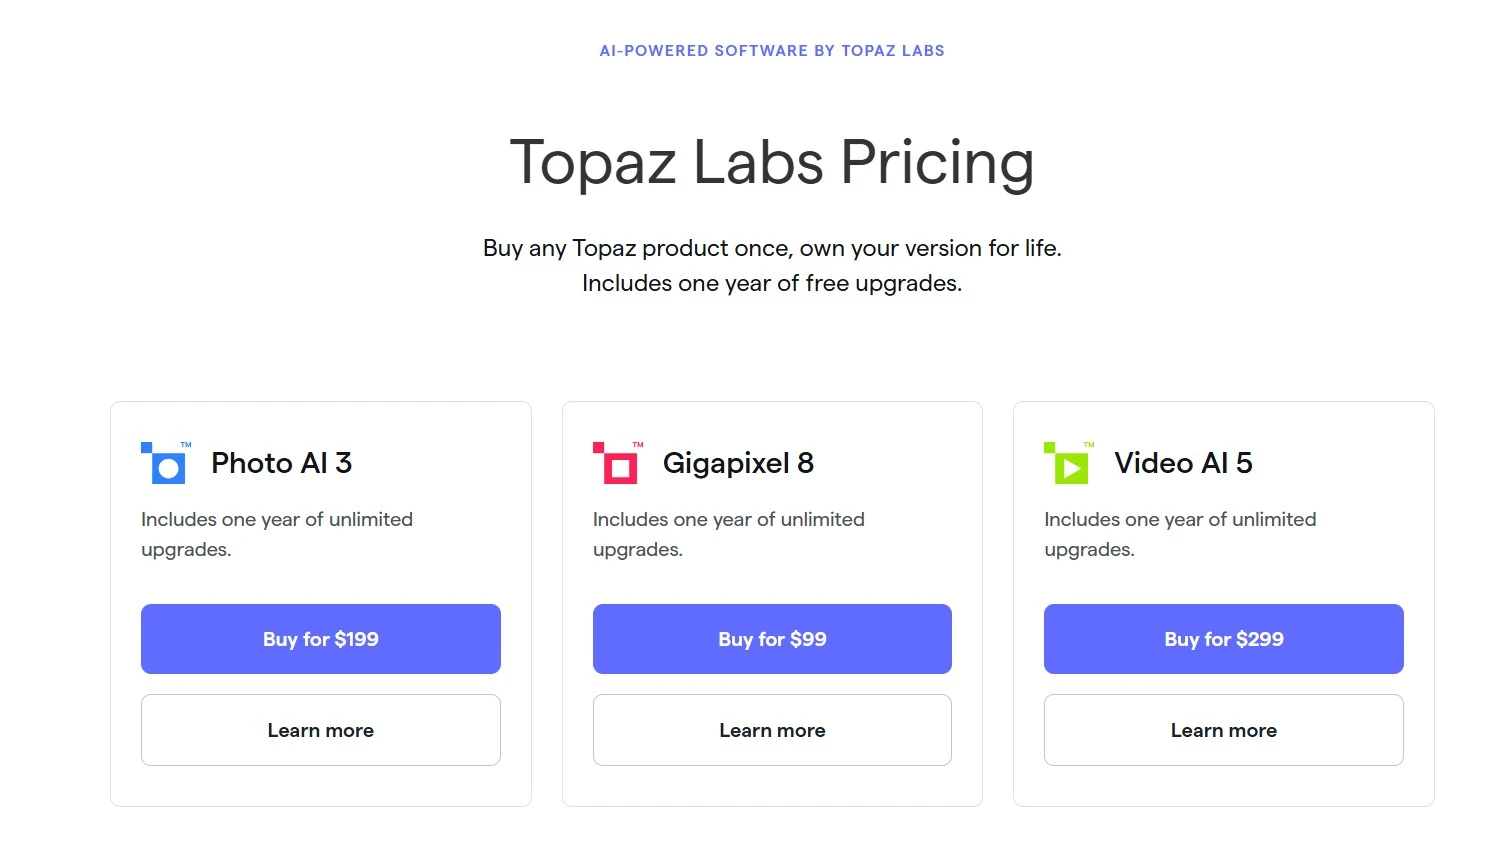Viewport: 1508px width, 860px height.
Task: Select the Photo AI 3 product title
Action: coord(282,463)
